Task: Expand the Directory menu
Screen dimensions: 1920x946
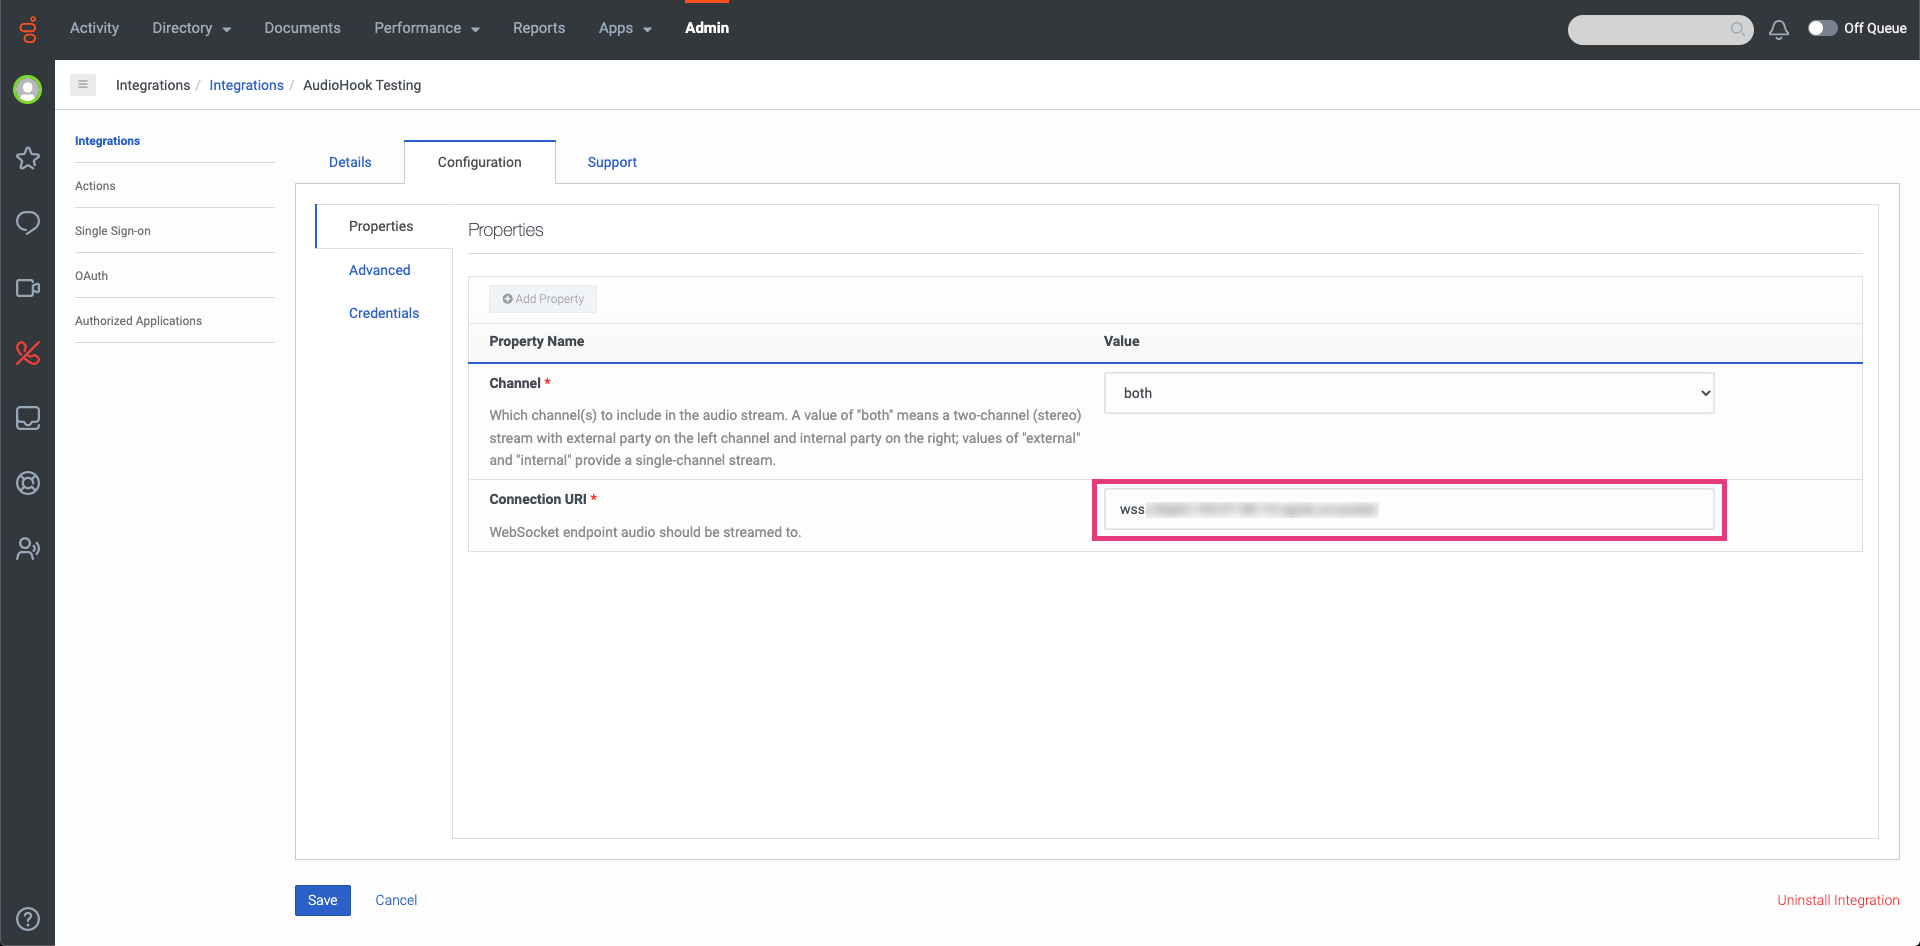Action: [x=191, y=28]
